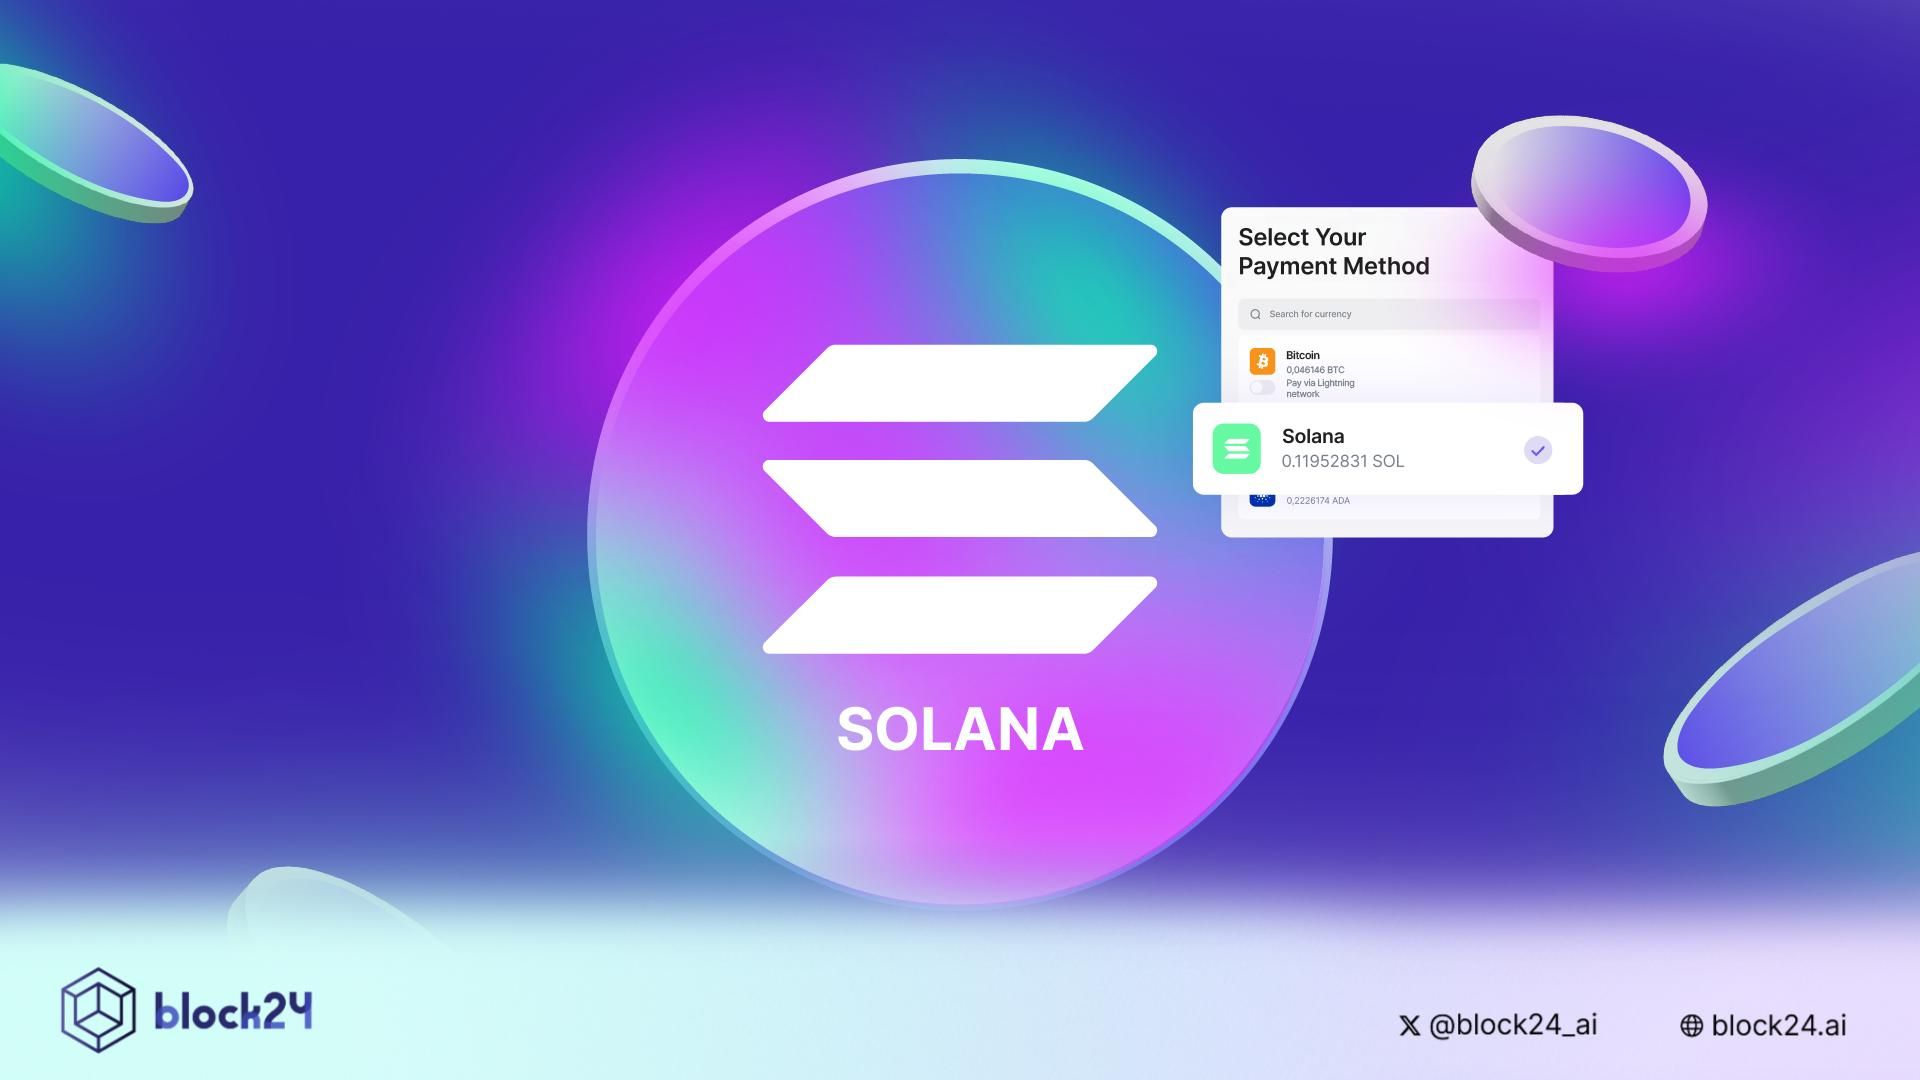Toggle the Pay via Lightning network switch

tap(1262, 388)
